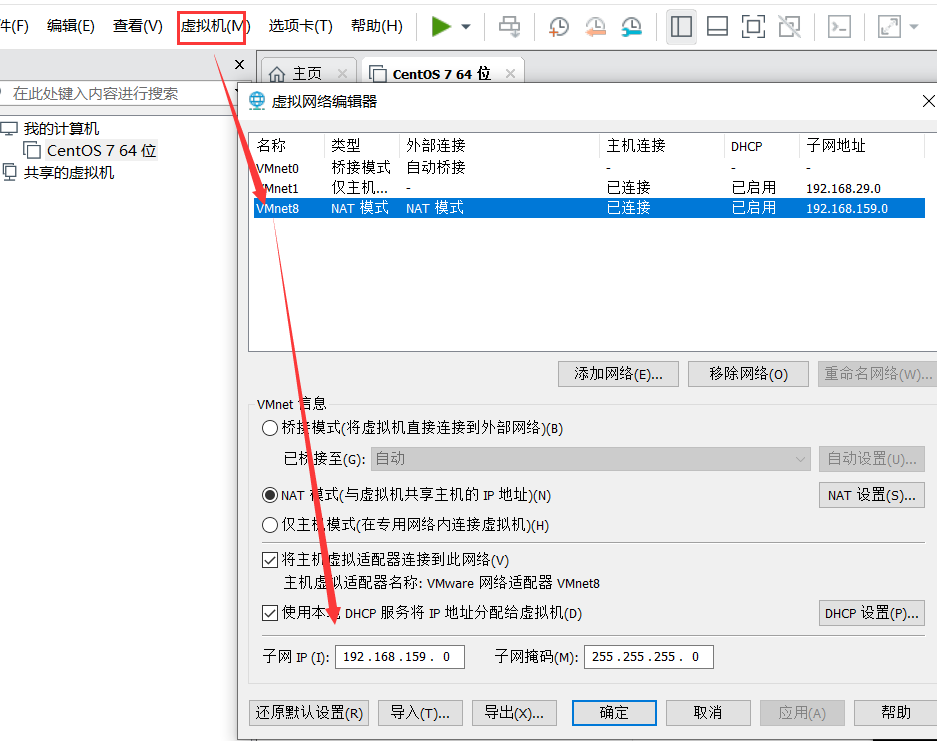Select 仅主机模式 radio button
Image resolution: width=937 pixels, height=741 pixels.
click(270, 525)
